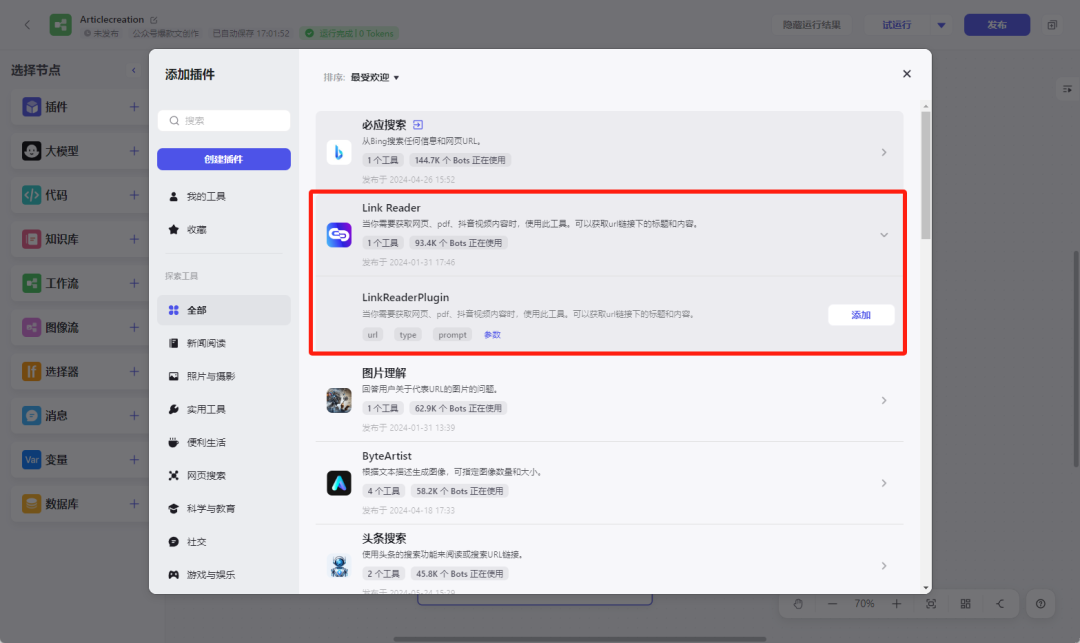The height and width of the screenshot is (643, 1080).
Task: Select the 社交 category
Action: click(223, 541)
